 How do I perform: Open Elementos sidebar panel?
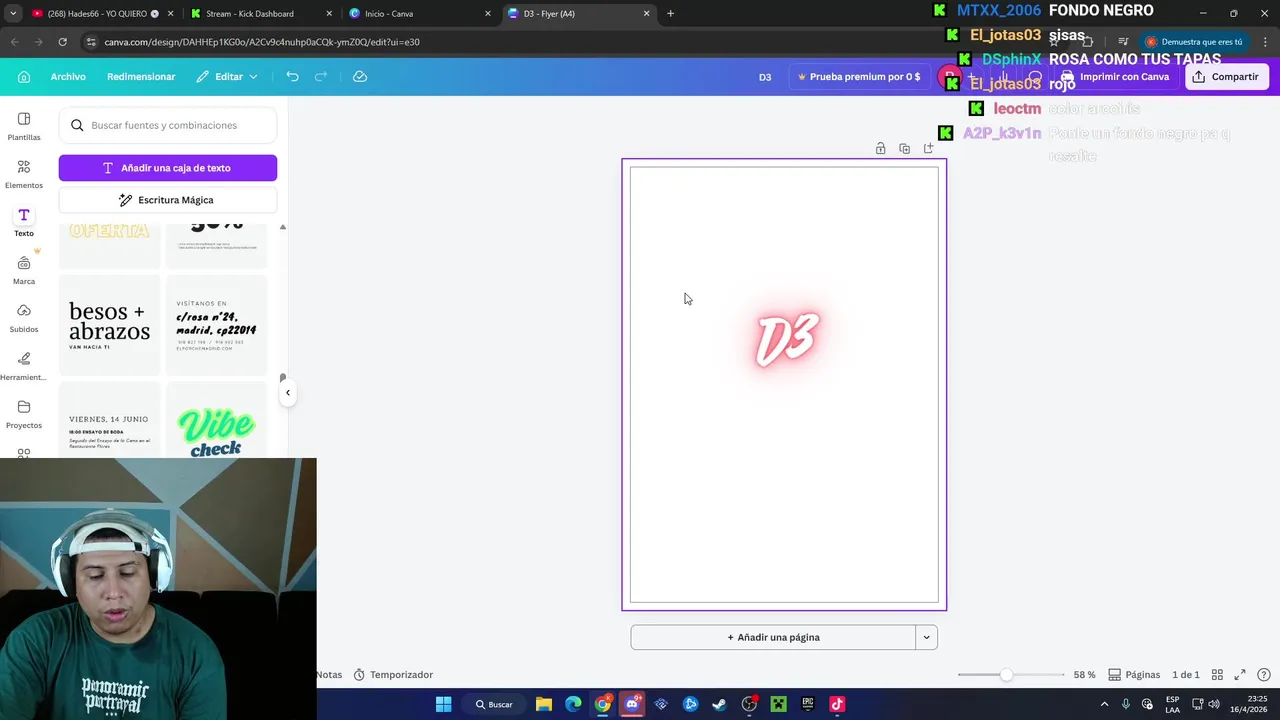[24, 174]
